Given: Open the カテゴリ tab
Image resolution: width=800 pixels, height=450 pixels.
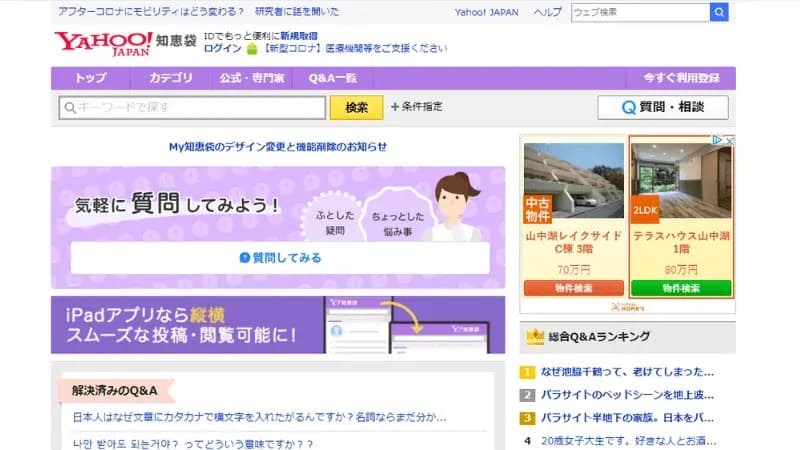Looking at the screenshot, I should [x=171, y=78].
